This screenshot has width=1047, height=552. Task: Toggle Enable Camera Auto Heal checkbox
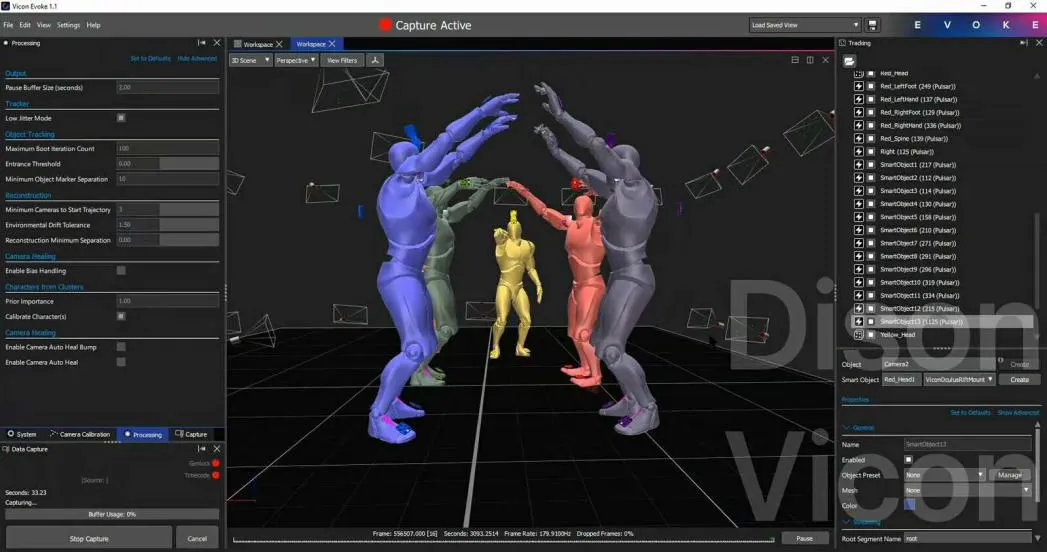point(121,362)
